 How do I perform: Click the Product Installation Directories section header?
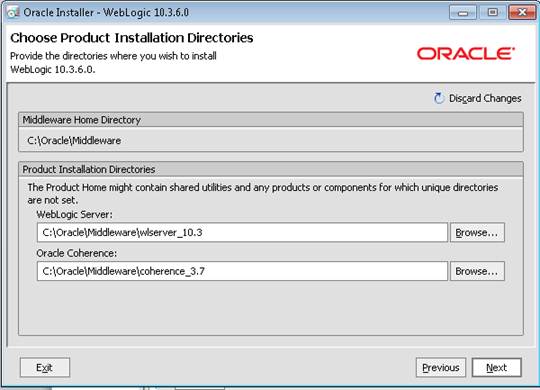coord(271,170)
